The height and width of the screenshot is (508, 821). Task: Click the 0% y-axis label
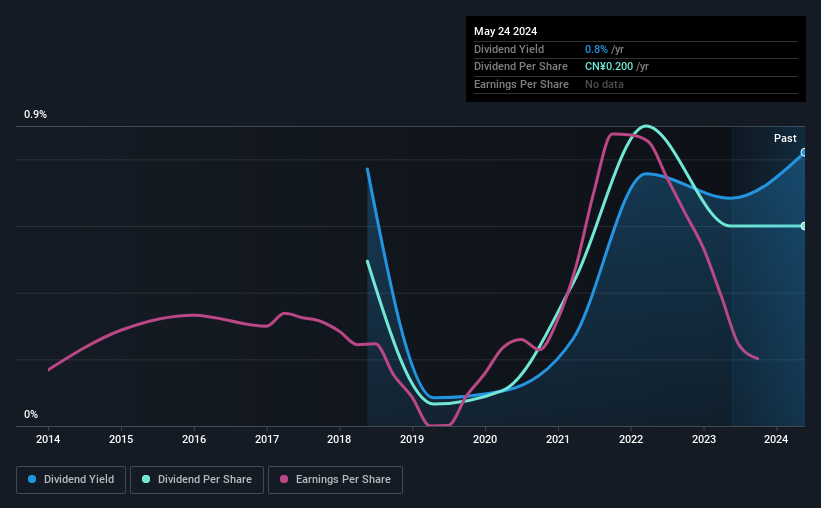click(31, 414)
